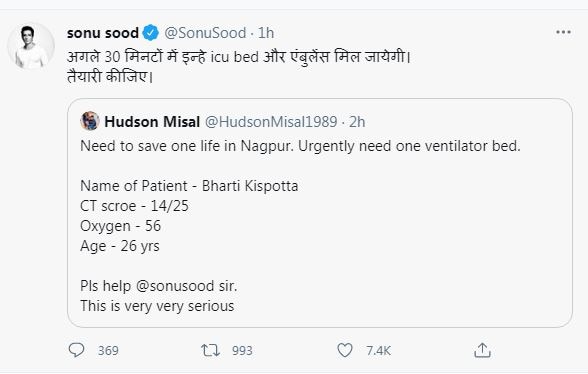588x374 pixels.
Task: Retweet using the retweet arrows icon
Action: coord(210,350)
